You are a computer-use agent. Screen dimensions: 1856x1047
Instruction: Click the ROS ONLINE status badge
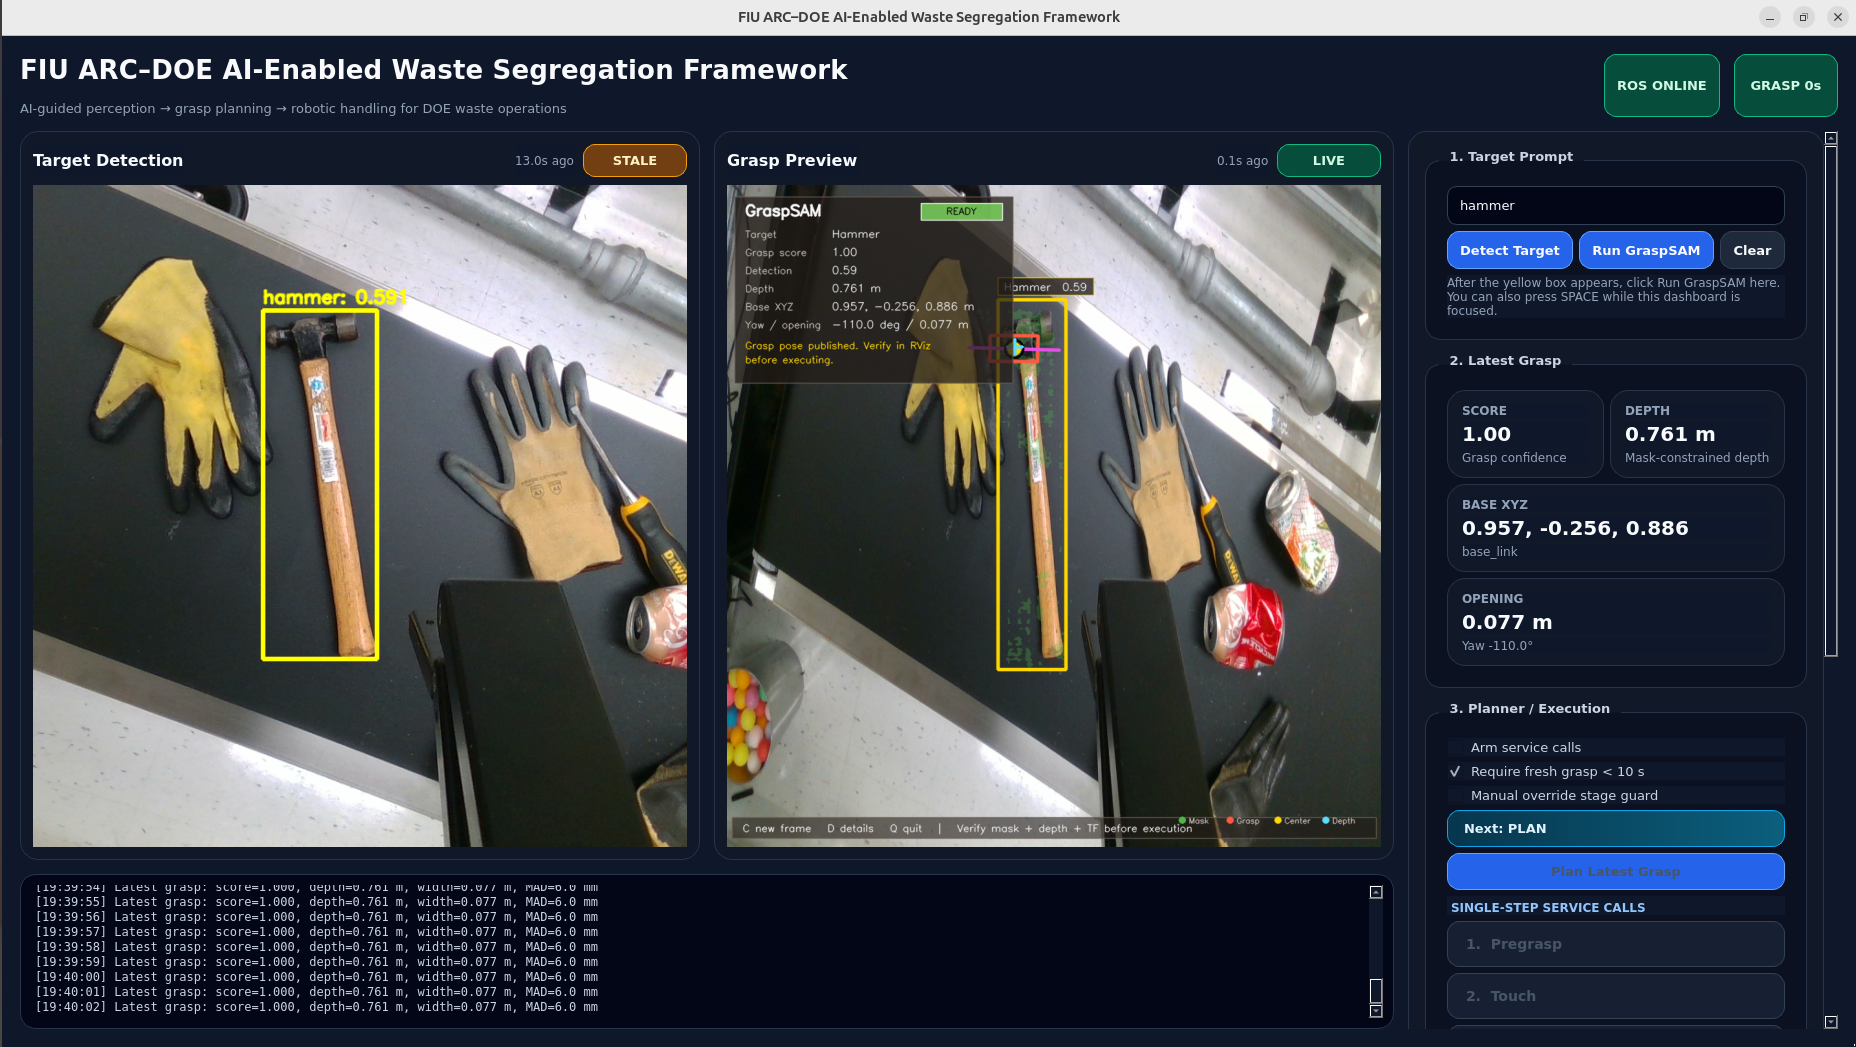1661,85
